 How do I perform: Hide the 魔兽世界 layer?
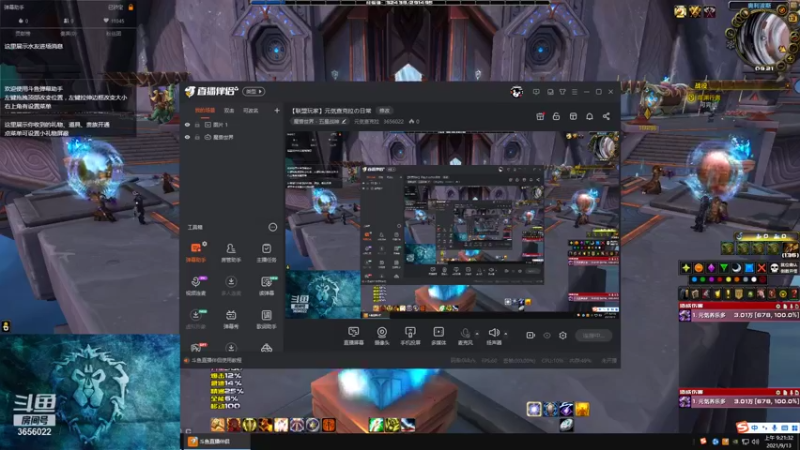tap(187, 137)
